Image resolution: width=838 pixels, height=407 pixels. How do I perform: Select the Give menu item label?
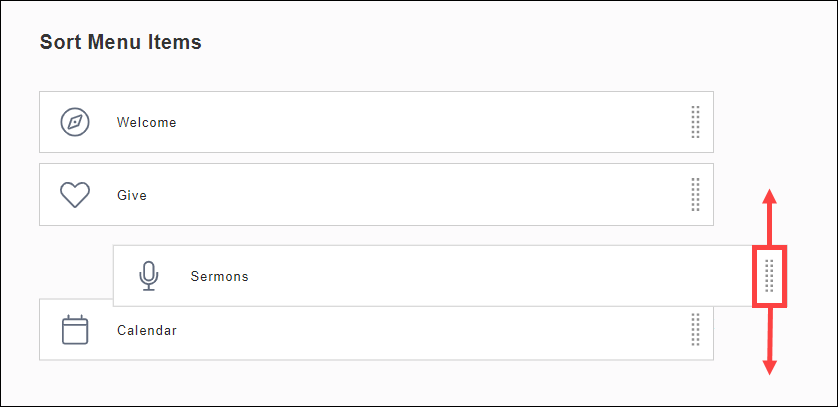(x=132, y=196)
